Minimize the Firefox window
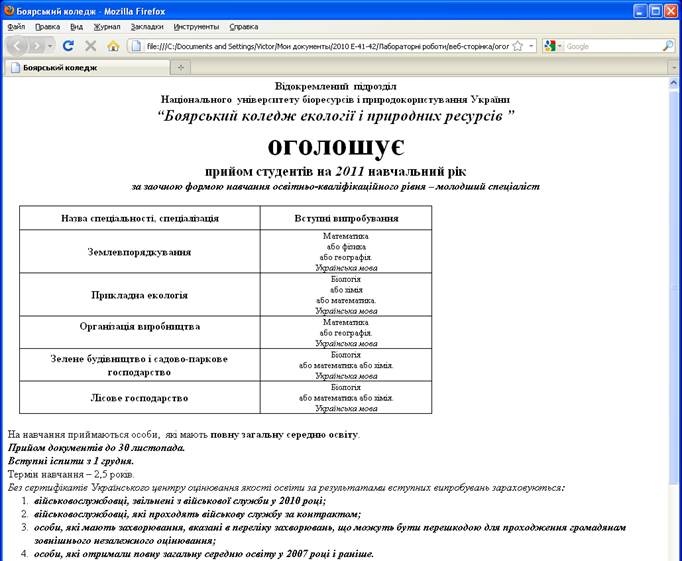 640,11
